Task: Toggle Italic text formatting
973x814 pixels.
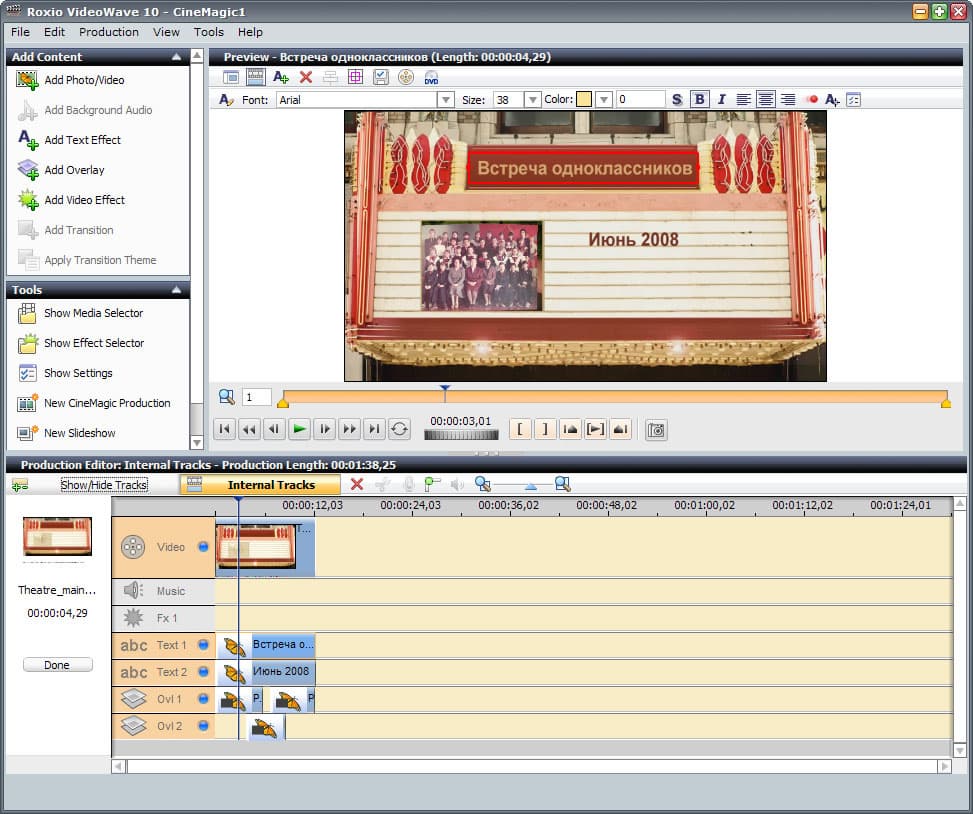Action: (x=720, y=100)
